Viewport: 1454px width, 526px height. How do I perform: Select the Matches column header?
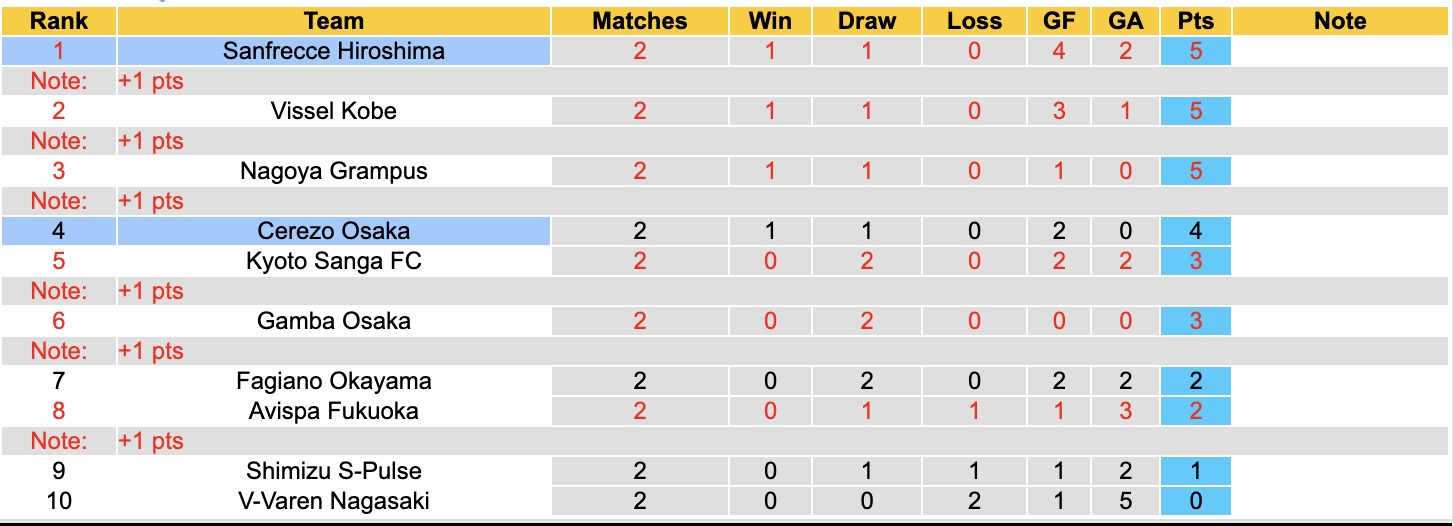(x=640, y=21)
